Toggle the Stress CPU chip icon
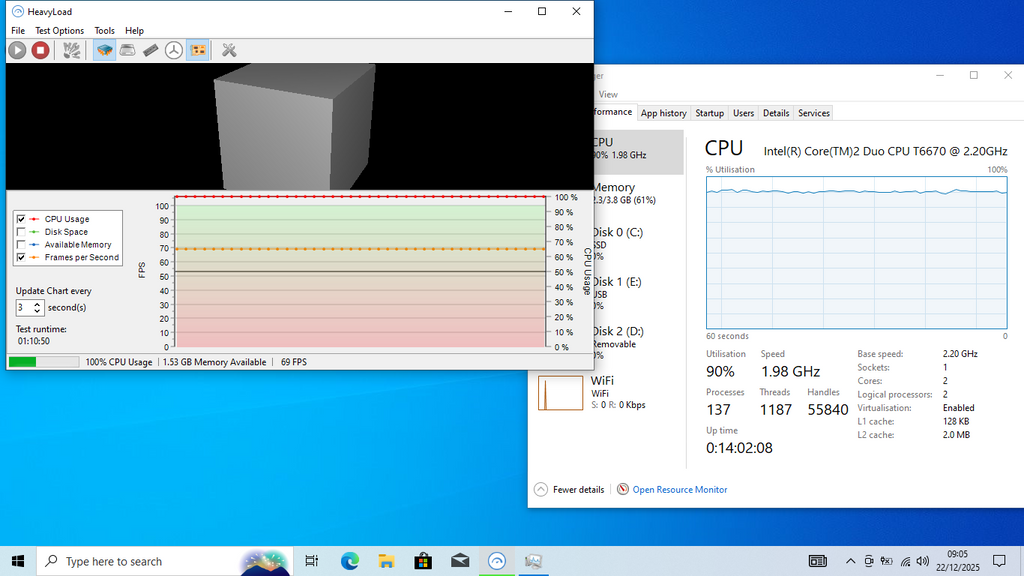The width and height of the screenshot is (1024, 576). pyautogui.click(x=104, y=50)
